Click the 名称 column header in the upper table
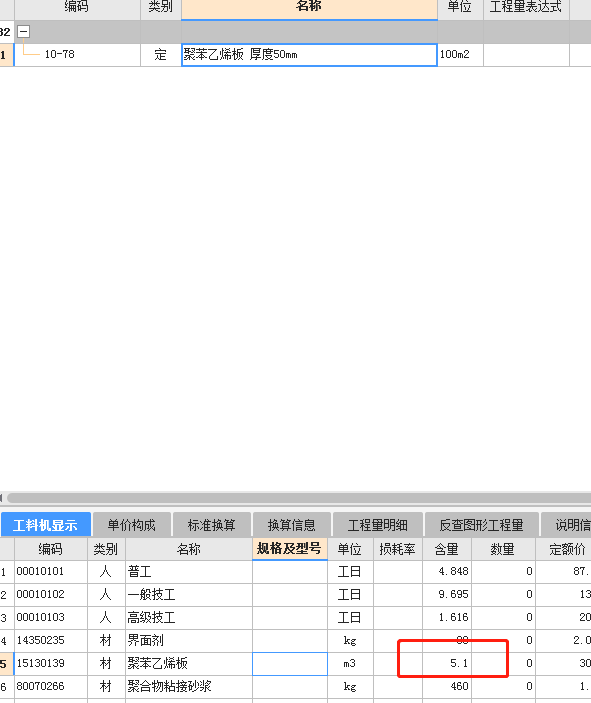 click(309, 8)
